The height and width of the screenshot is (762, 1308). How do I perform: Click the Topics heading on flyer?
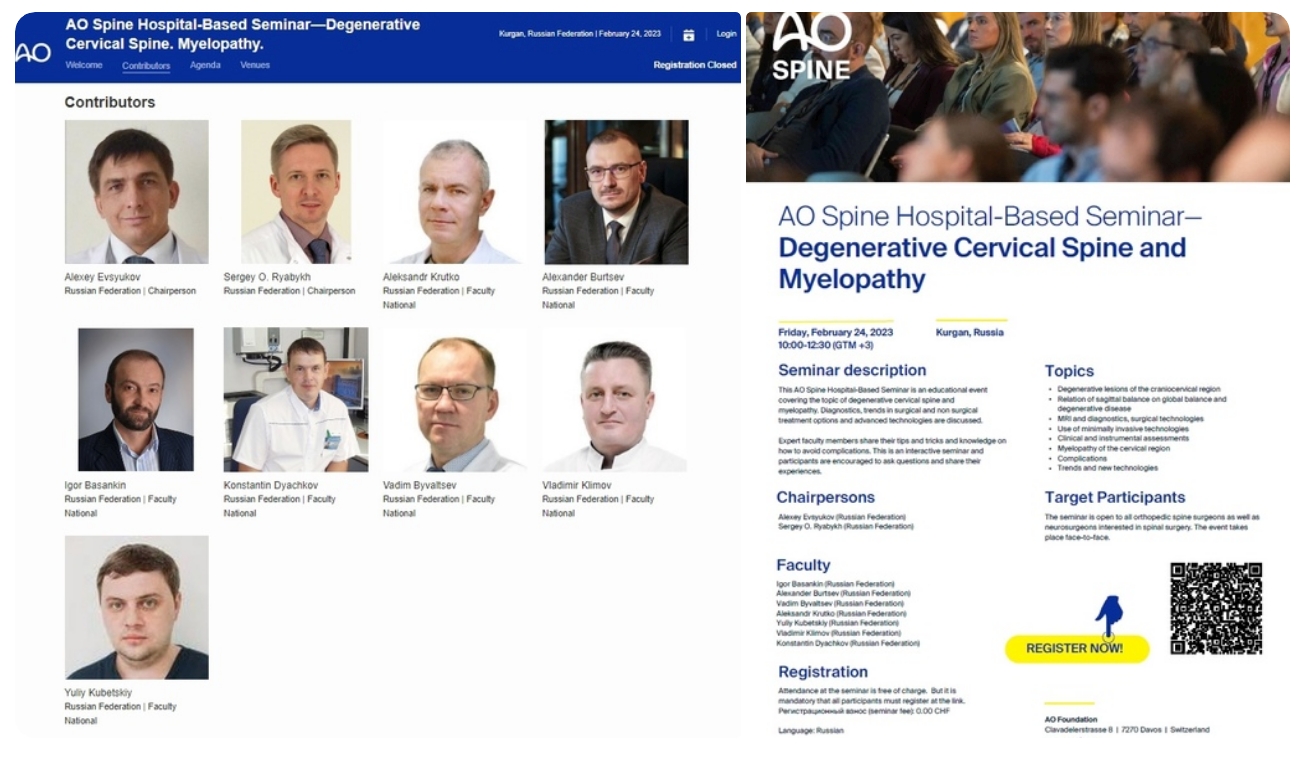point(1070,371)
